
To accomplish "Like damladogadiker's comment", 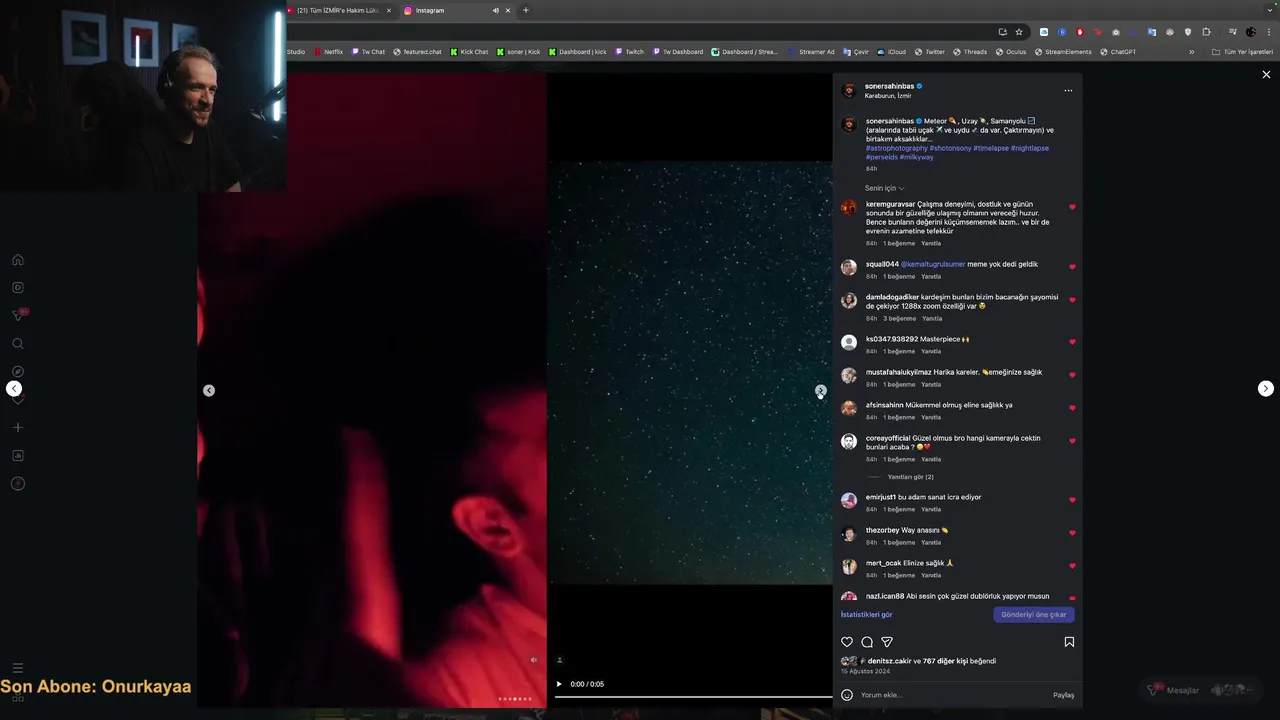I will pos(1073,300).
